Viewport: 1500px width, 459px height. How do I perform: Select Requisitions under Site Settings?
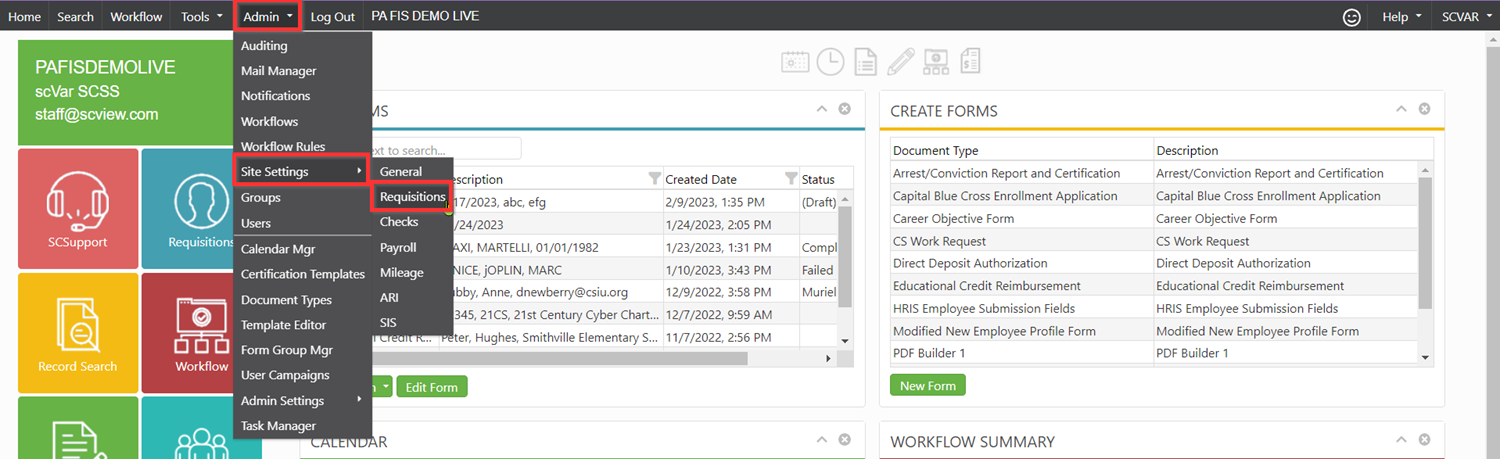point(412,197)
